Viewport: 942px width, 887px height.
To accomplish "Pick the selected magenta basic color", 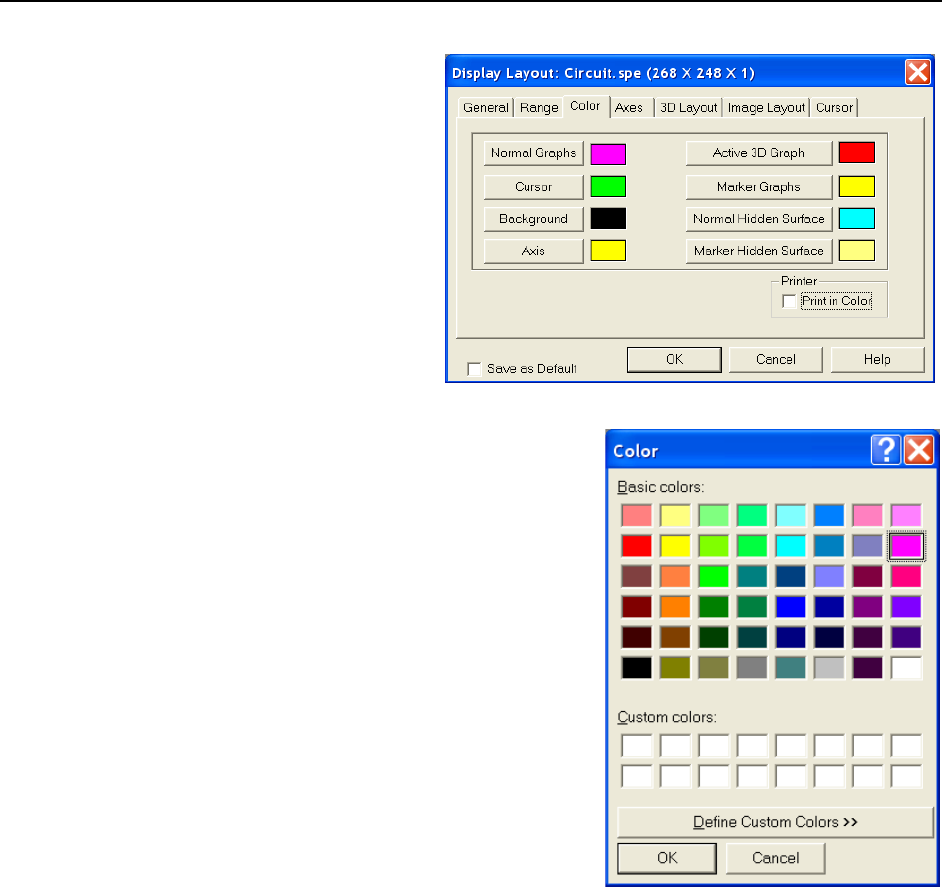I will coord(906,546).
